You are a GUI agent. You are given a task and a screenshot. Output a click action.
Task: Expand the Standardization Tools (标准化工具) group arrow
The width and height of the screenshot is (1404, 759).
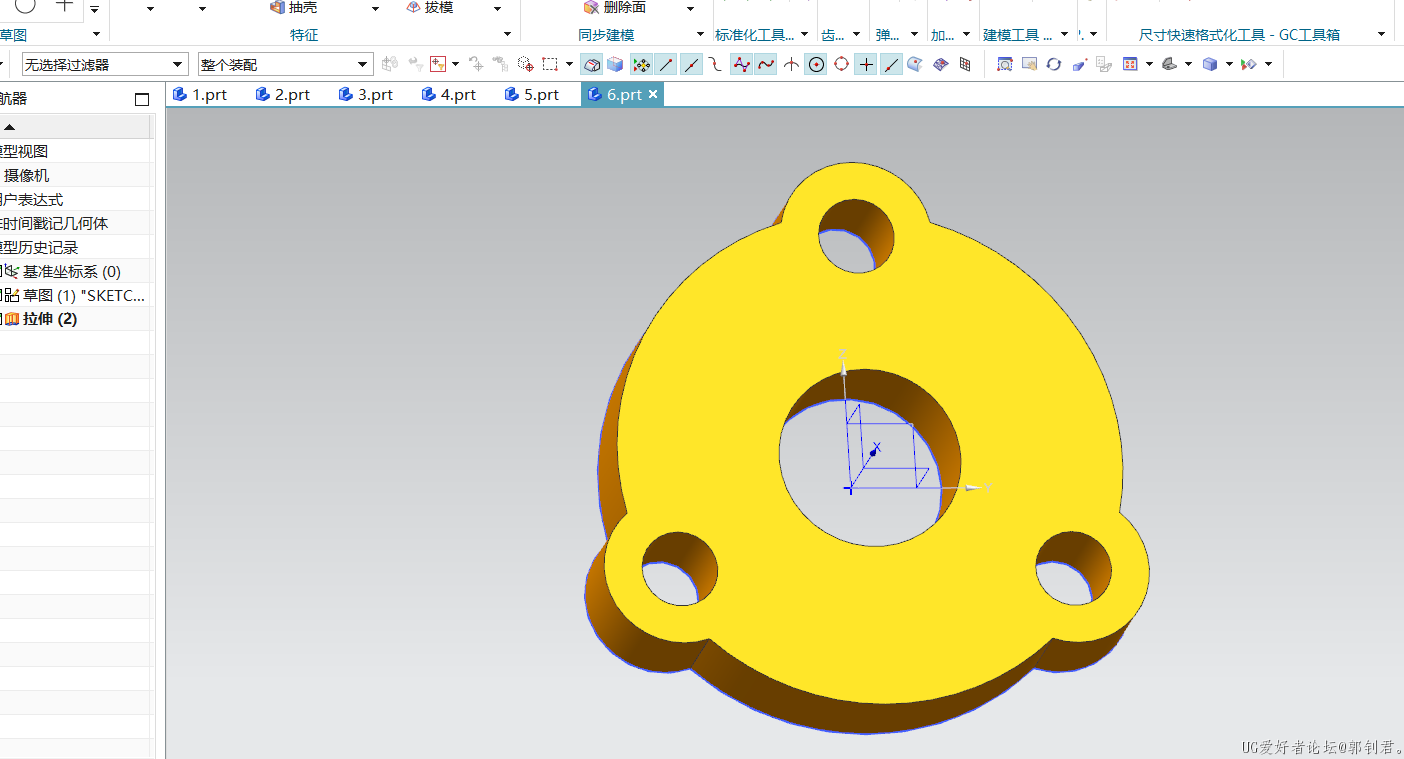click(x=804, y=35)
